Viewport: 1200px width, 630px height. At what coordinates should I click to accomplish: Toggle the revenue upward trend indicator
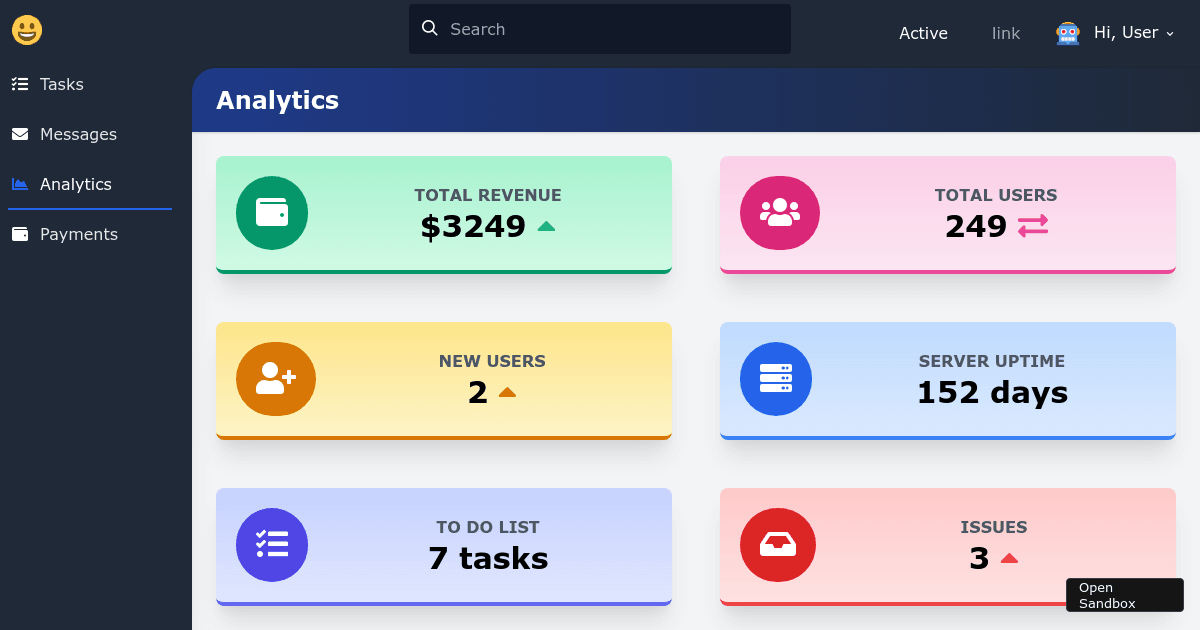[546, 226]
